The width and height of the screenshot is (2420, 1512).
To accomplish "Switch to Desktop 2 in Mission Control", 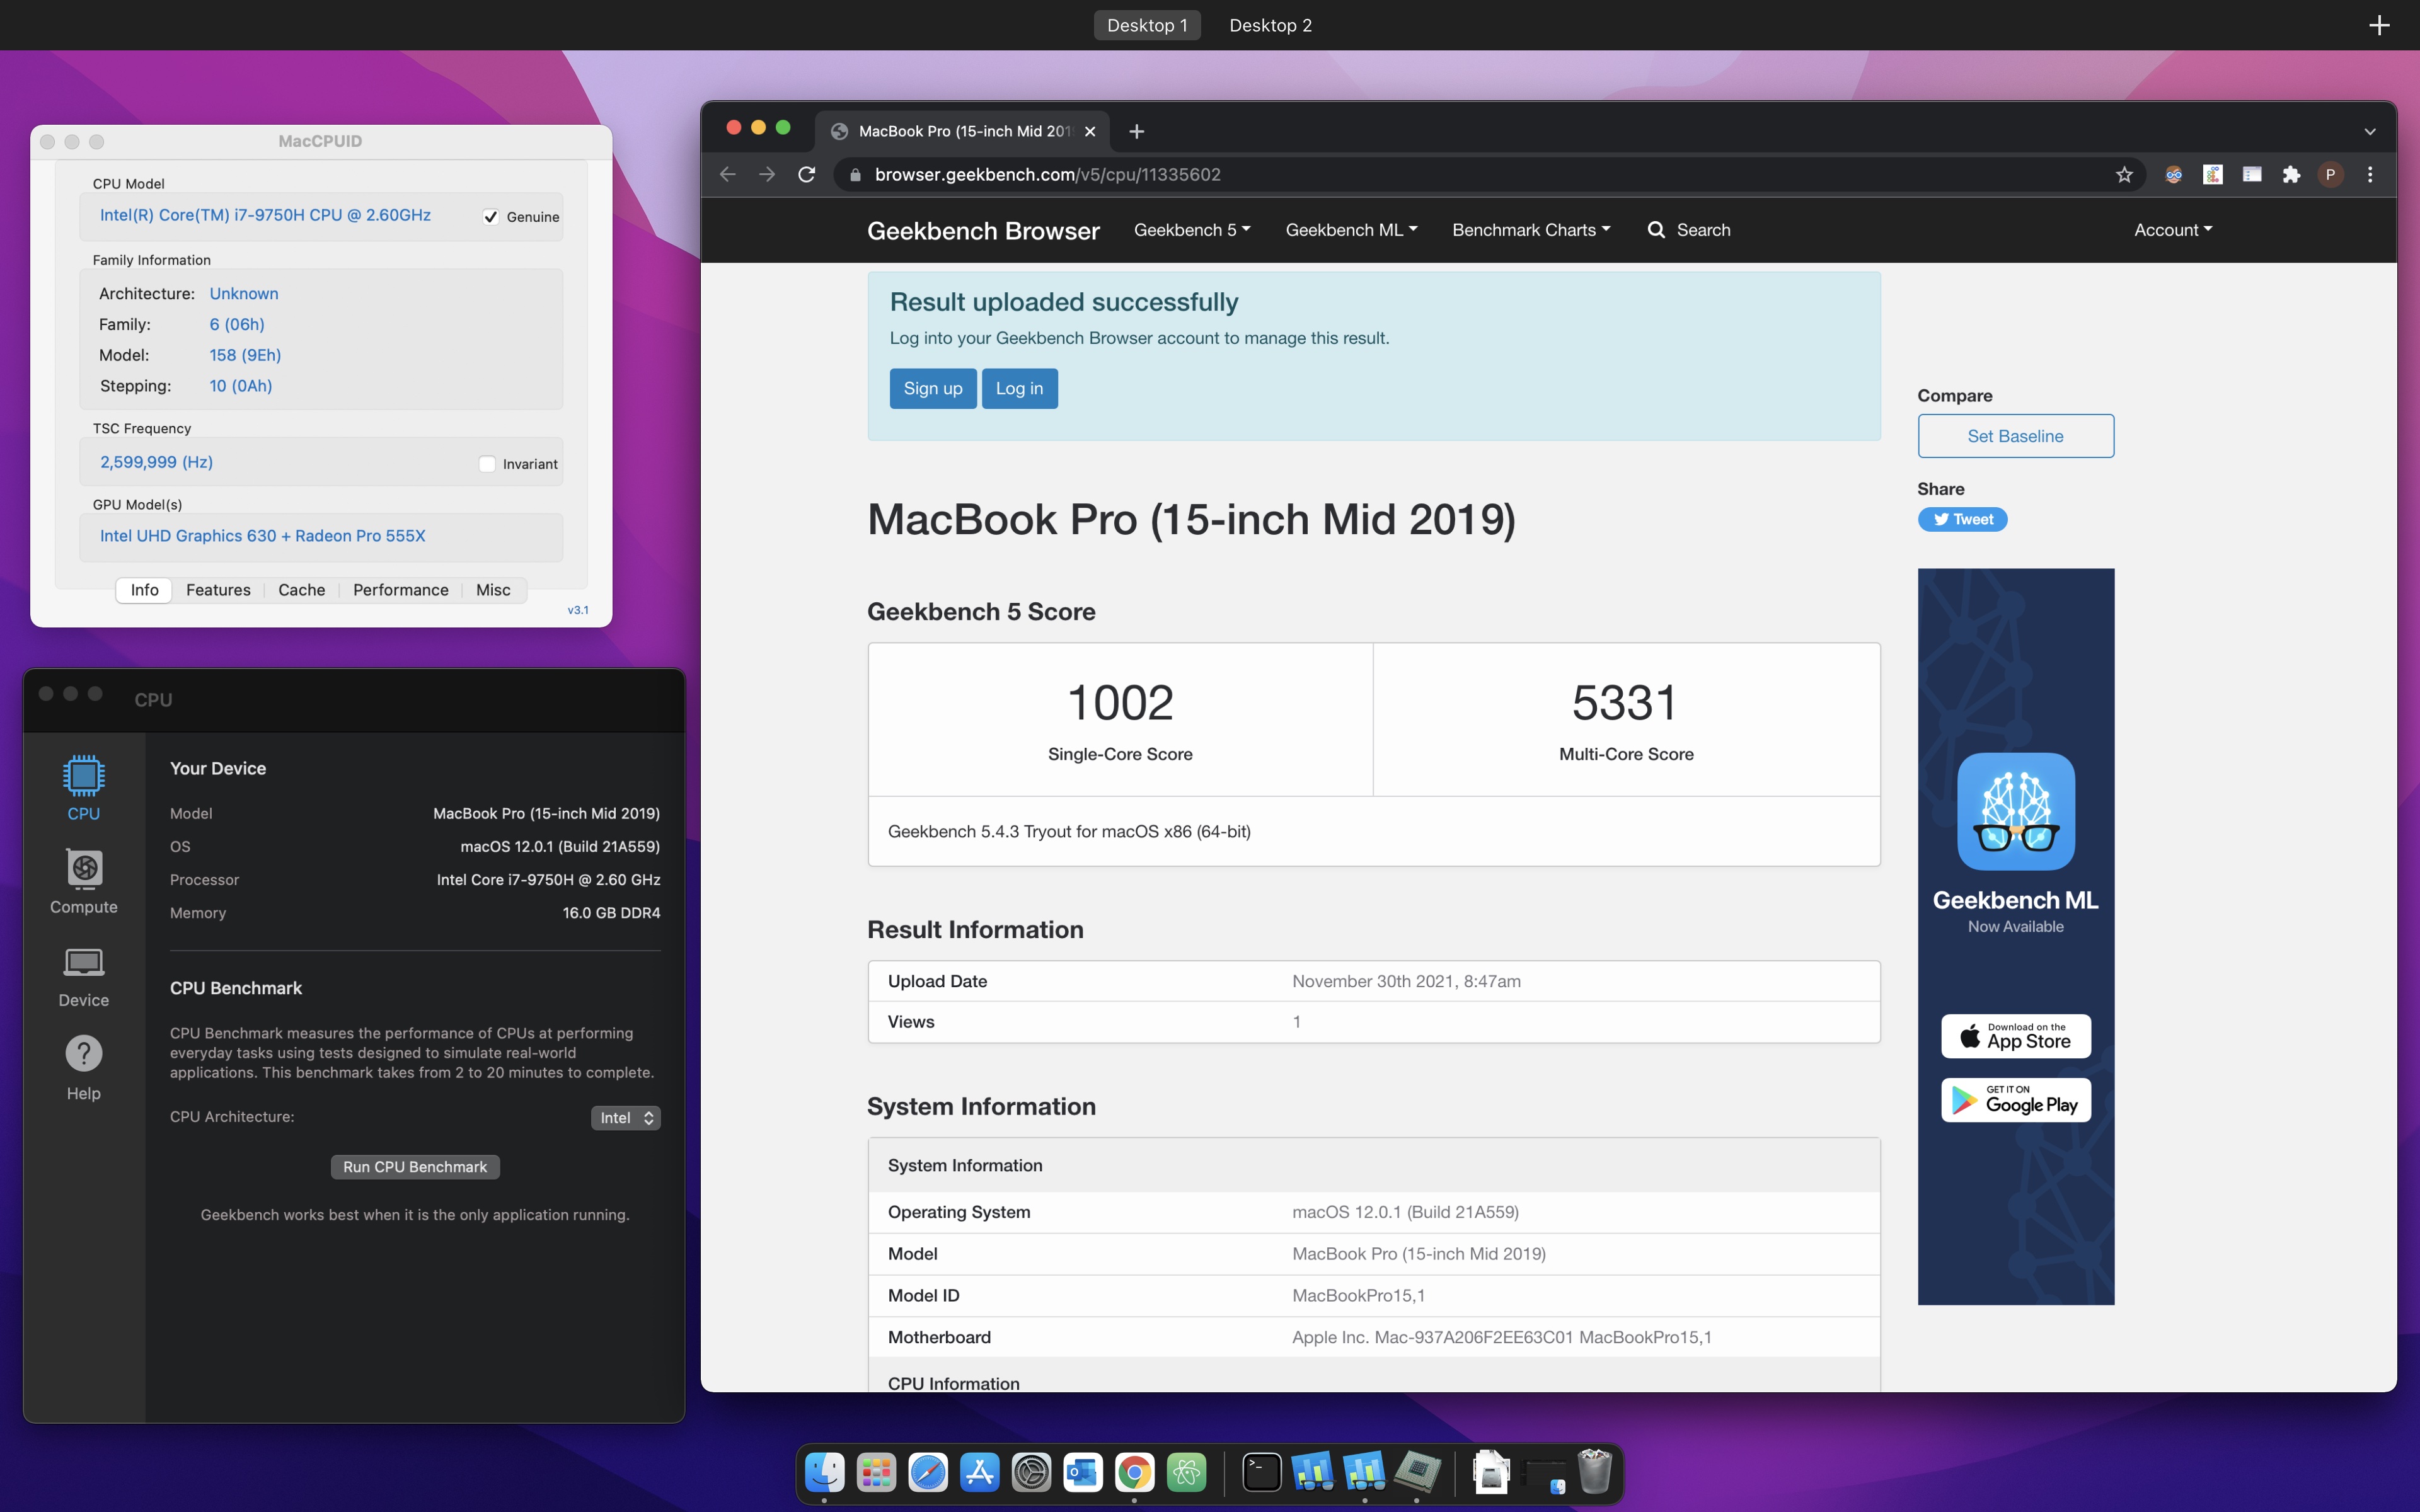I will click(1270, 25).
